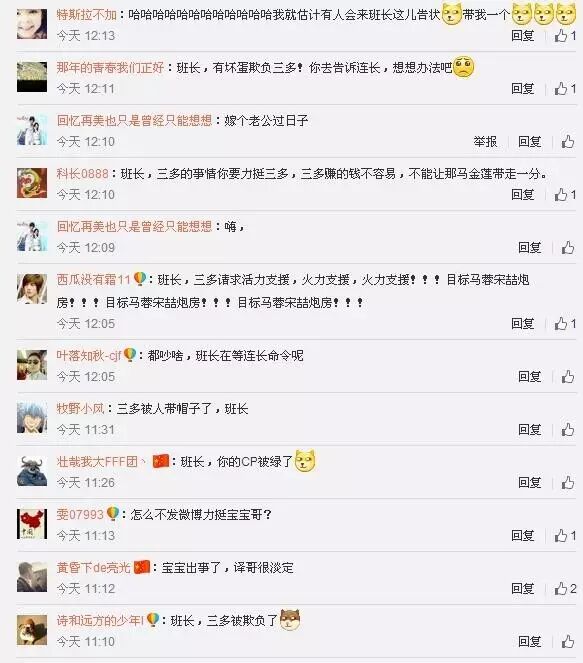Click 举报 to report the 12:10 comment
Image resolution: width=583 pixels, height=663 pixels.
click(x=485, y=142)
